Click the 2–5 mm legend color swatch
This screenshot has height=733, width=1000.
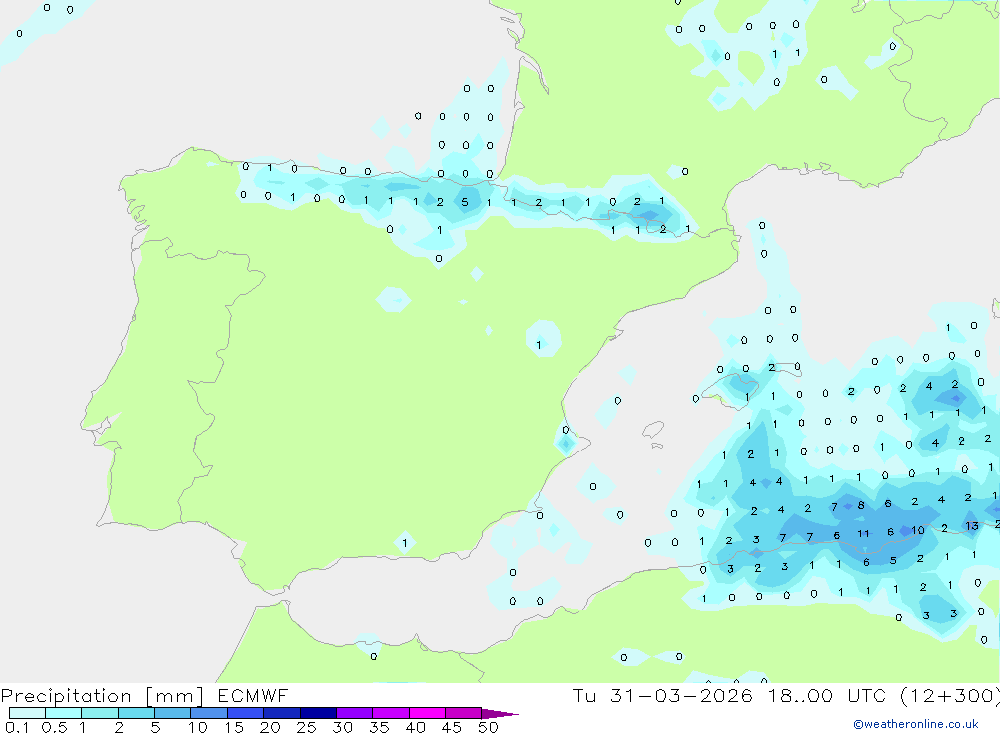pyautogui.click(x=136, y=713)
